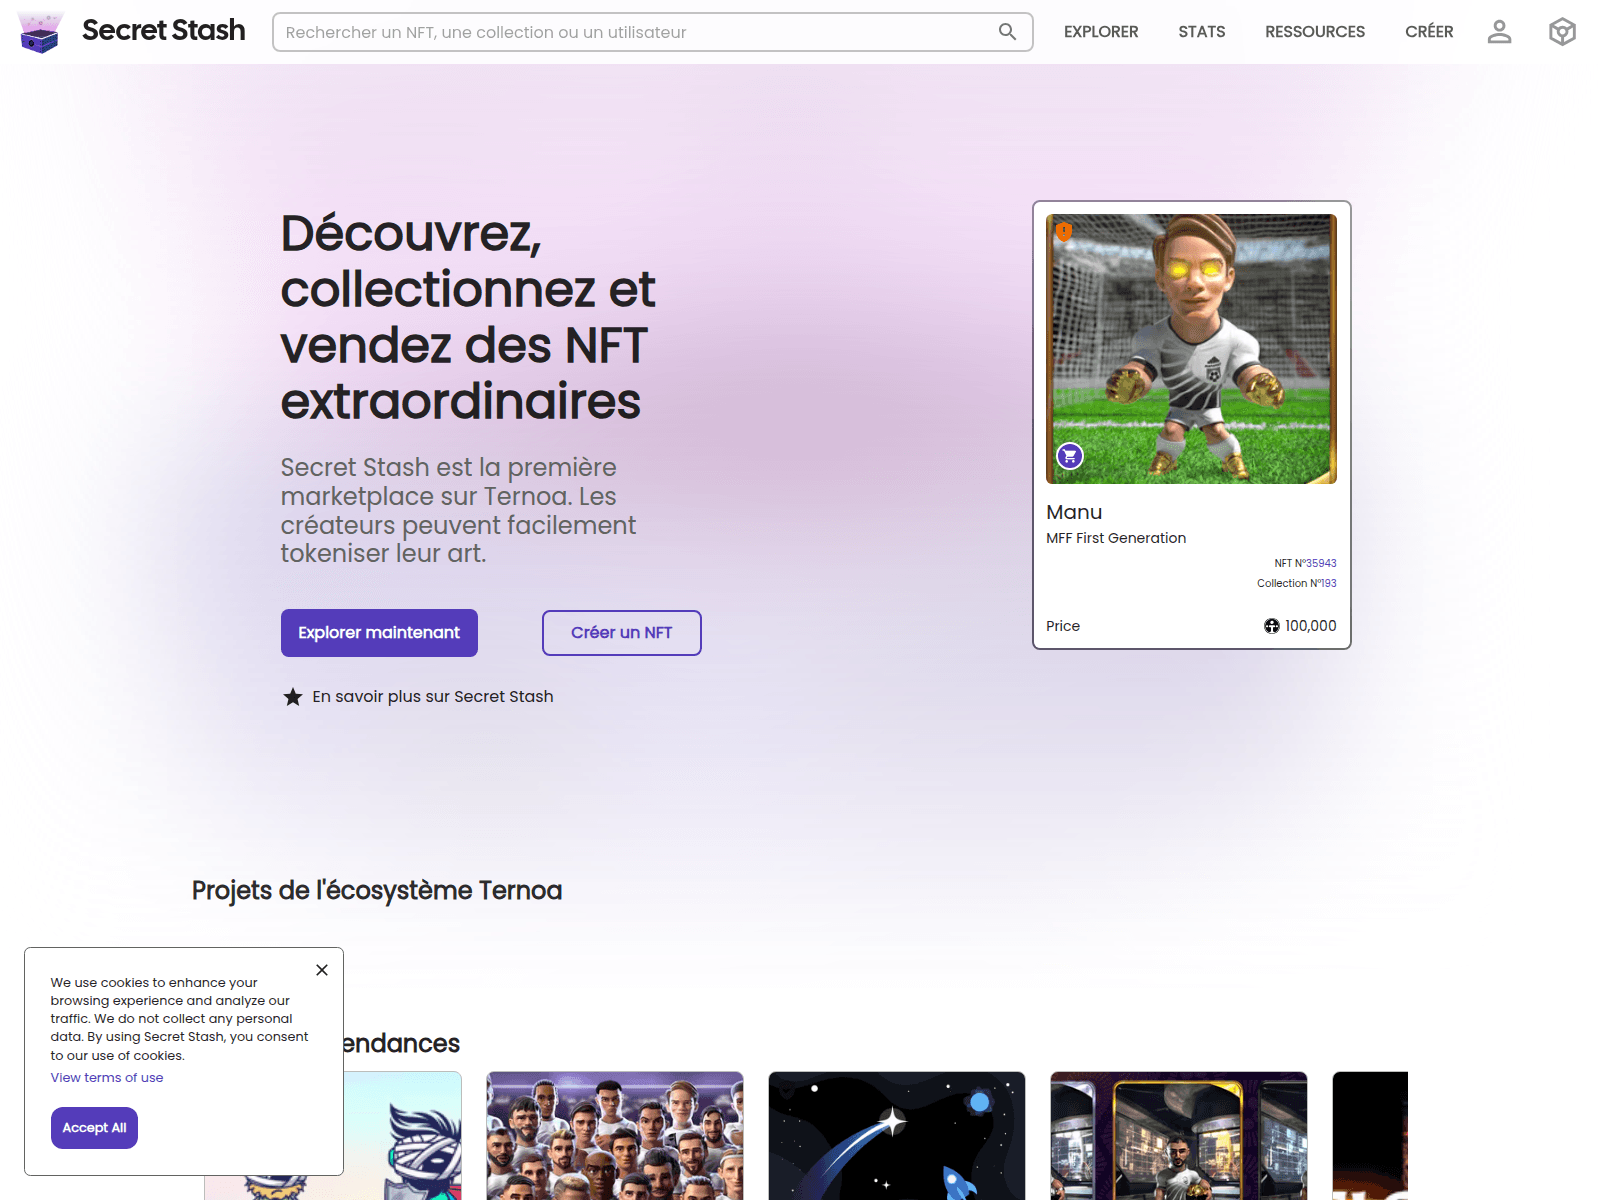The image size is (1600, 1200).
Task: Open the space rocket collection thumbnail
Action: point(897,1136)
